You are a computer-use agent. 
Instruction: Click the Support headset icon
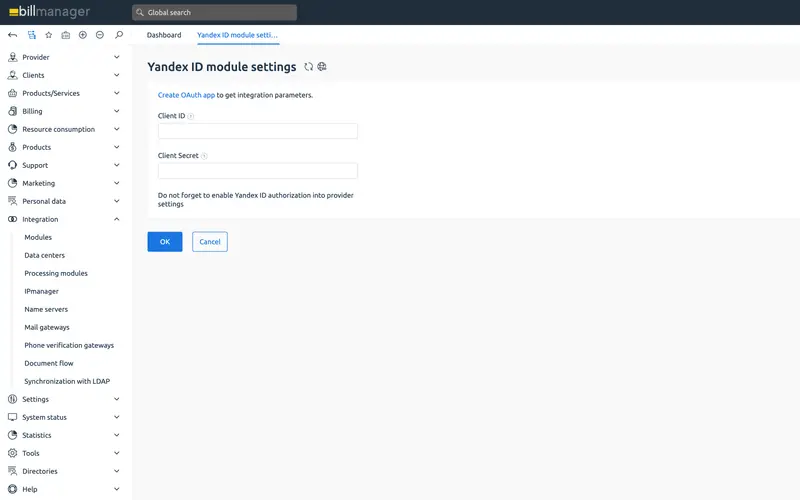pyautogui.click(x=13, y=165)
